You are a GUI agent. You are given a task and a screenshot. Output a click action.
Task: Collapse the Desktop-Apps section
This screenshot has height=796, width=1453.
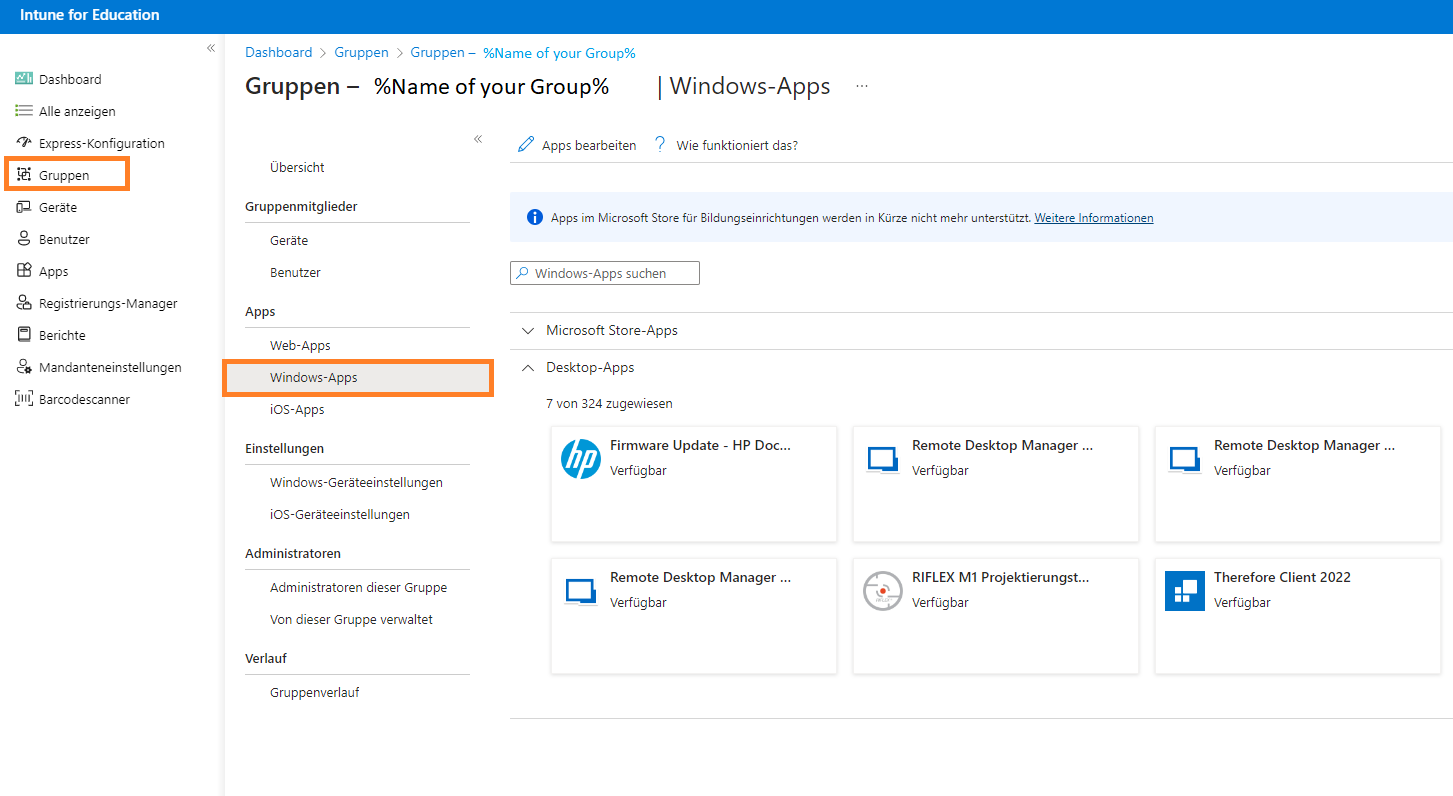click(528, 368)
